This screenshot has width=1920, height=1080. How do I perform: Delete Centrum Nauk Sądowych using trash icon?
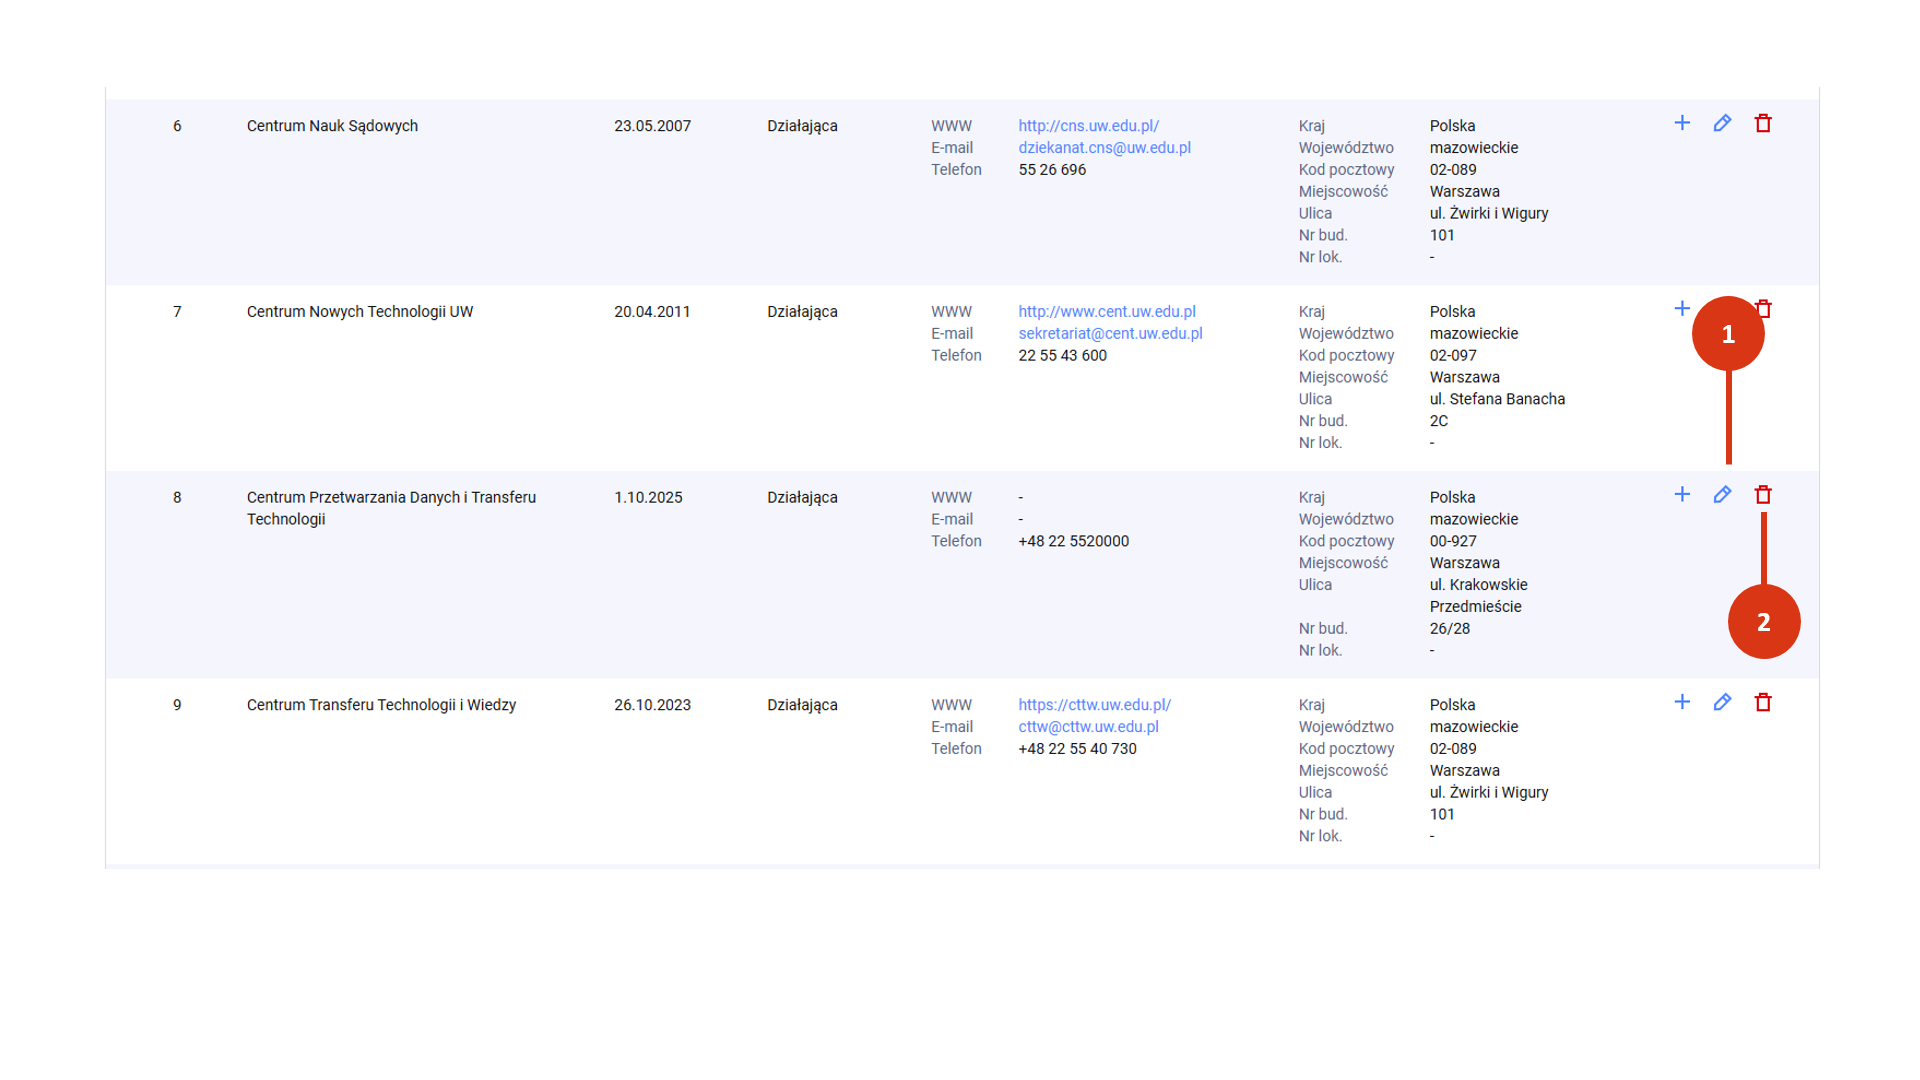coord(1763,123)
